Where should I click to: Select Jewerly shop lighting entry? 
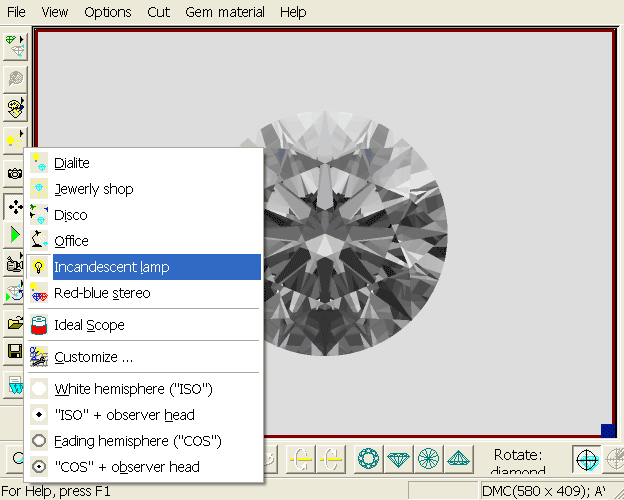coord(93,189)
